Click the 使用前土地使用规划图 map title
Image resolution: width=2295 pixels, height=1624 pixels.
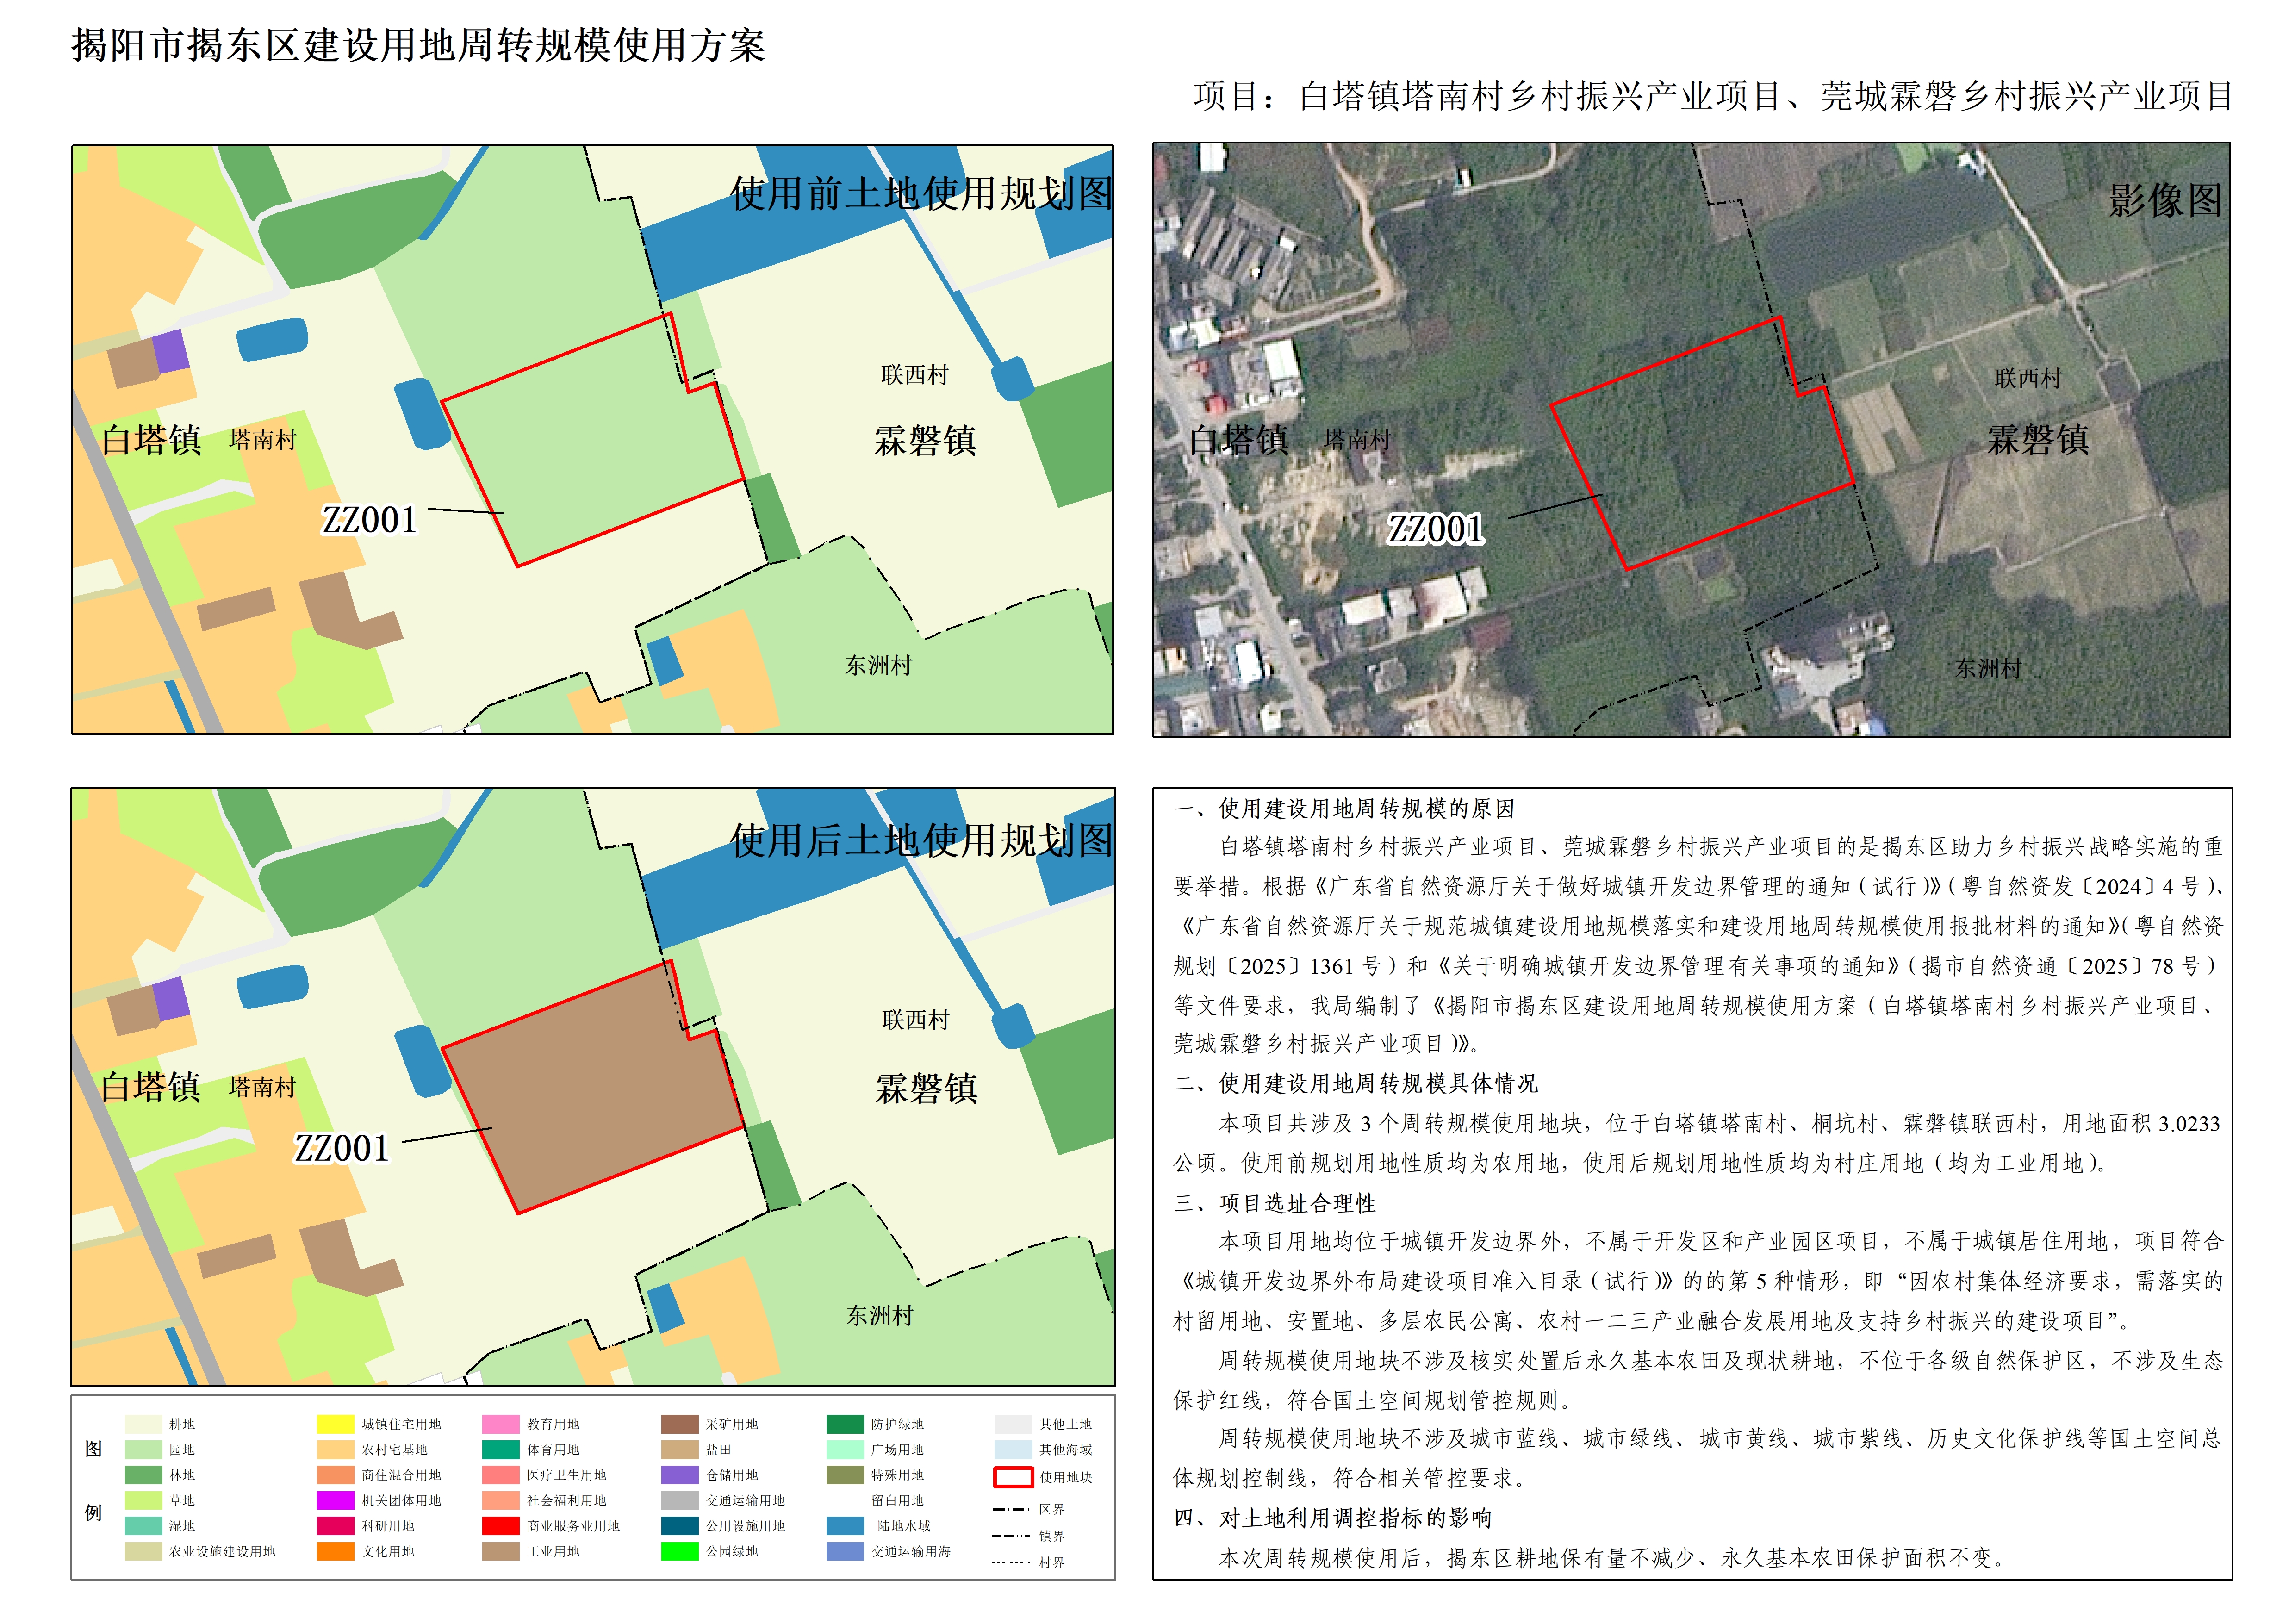point(920,194)
